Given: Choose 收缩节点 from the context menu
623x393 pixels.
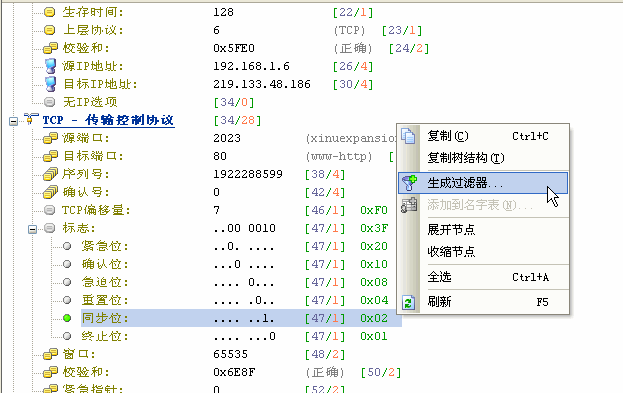Looking at the screenshot, I should coord(483,252).
